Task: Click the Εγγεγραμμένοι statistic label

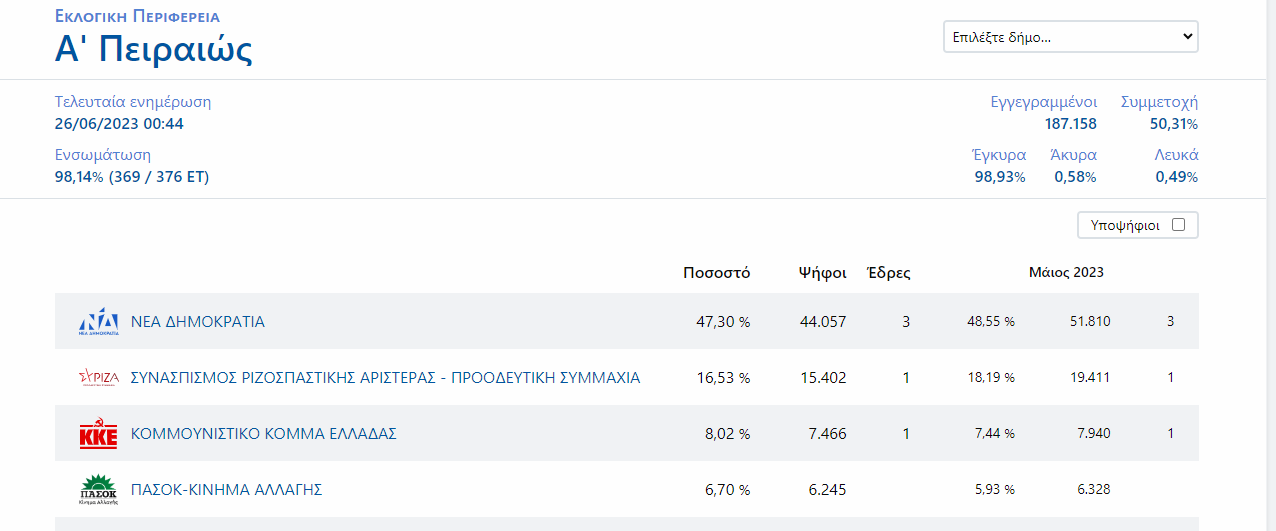Action: point(1043,102)
